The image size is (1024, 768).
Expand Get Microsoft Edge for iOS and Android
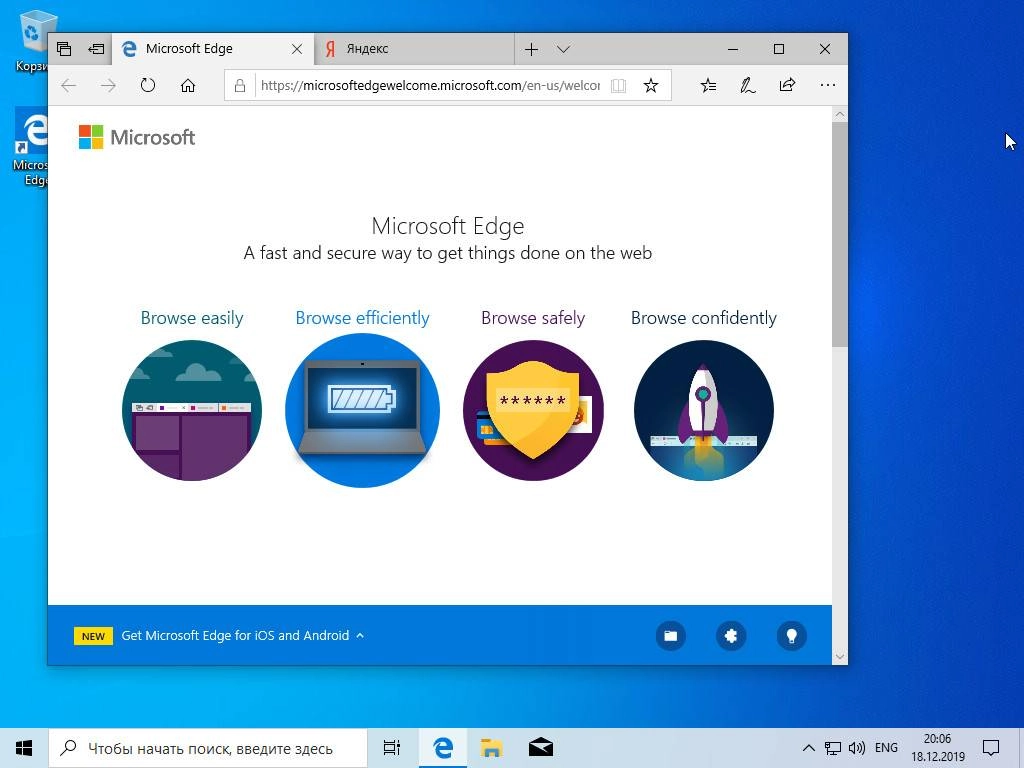coord(242,635)
